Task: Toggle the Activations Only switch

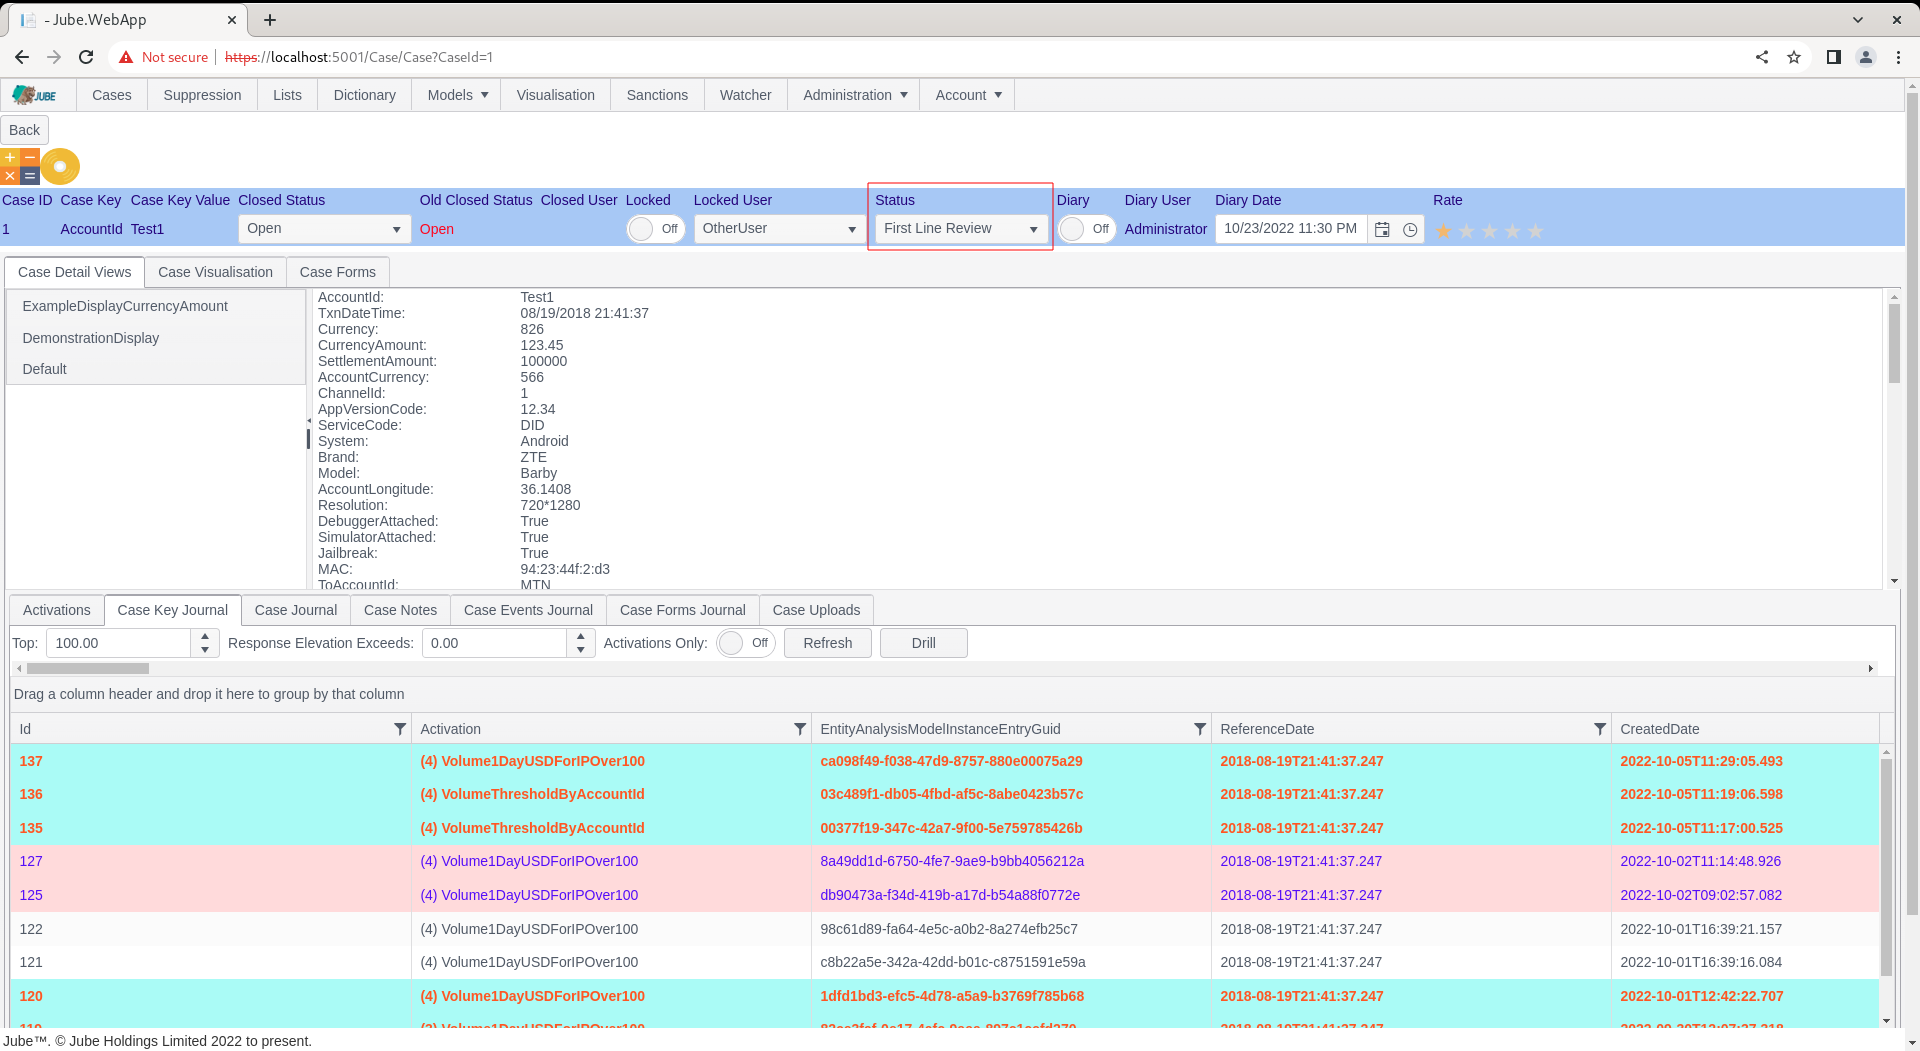Action: [746, 643]
